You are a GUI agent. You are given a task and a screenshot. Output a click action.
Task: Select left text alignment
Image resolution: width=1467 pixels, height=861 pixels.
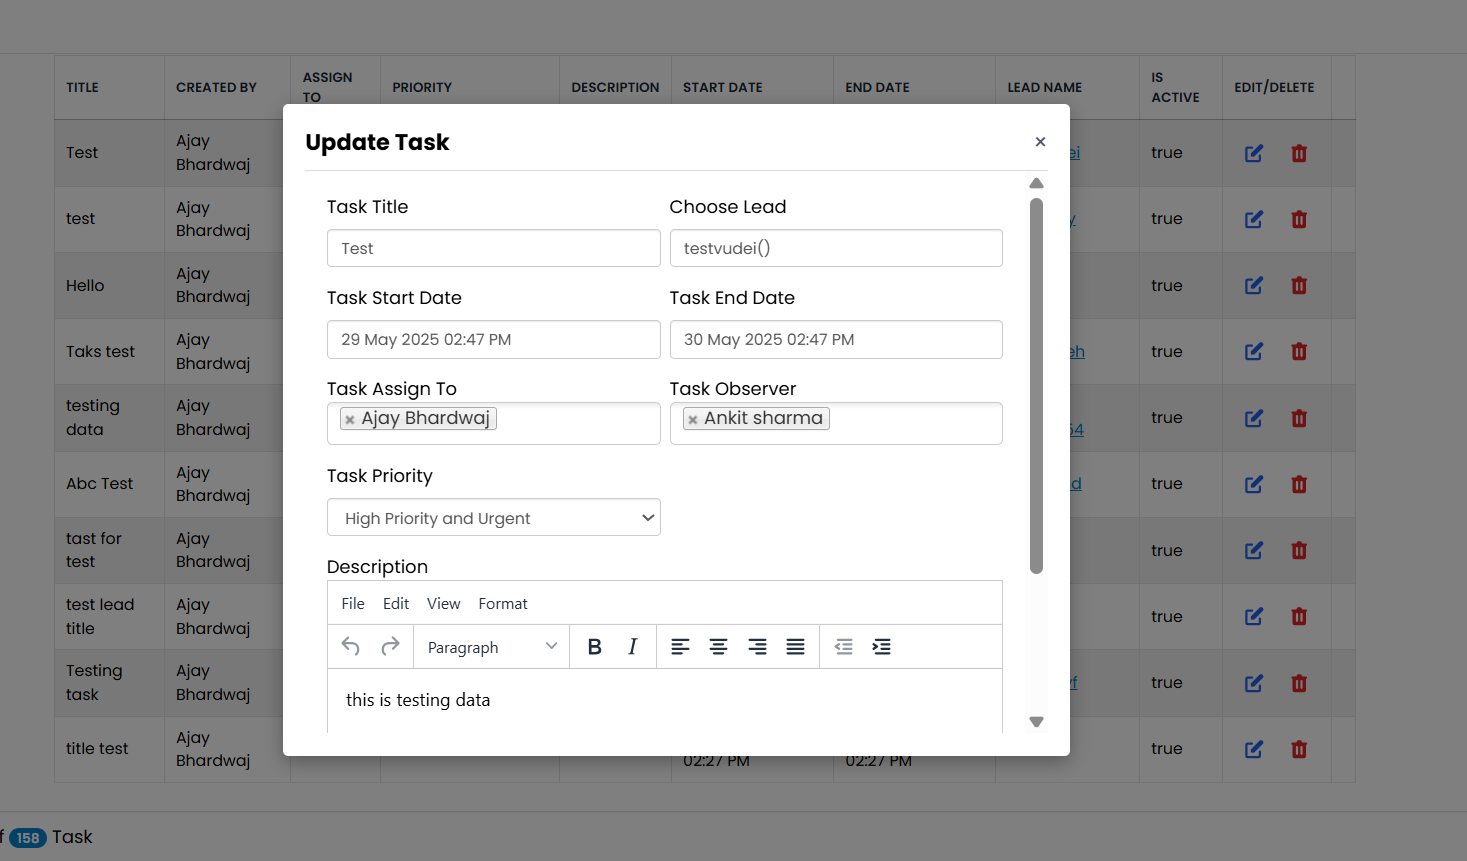point(680,646)
